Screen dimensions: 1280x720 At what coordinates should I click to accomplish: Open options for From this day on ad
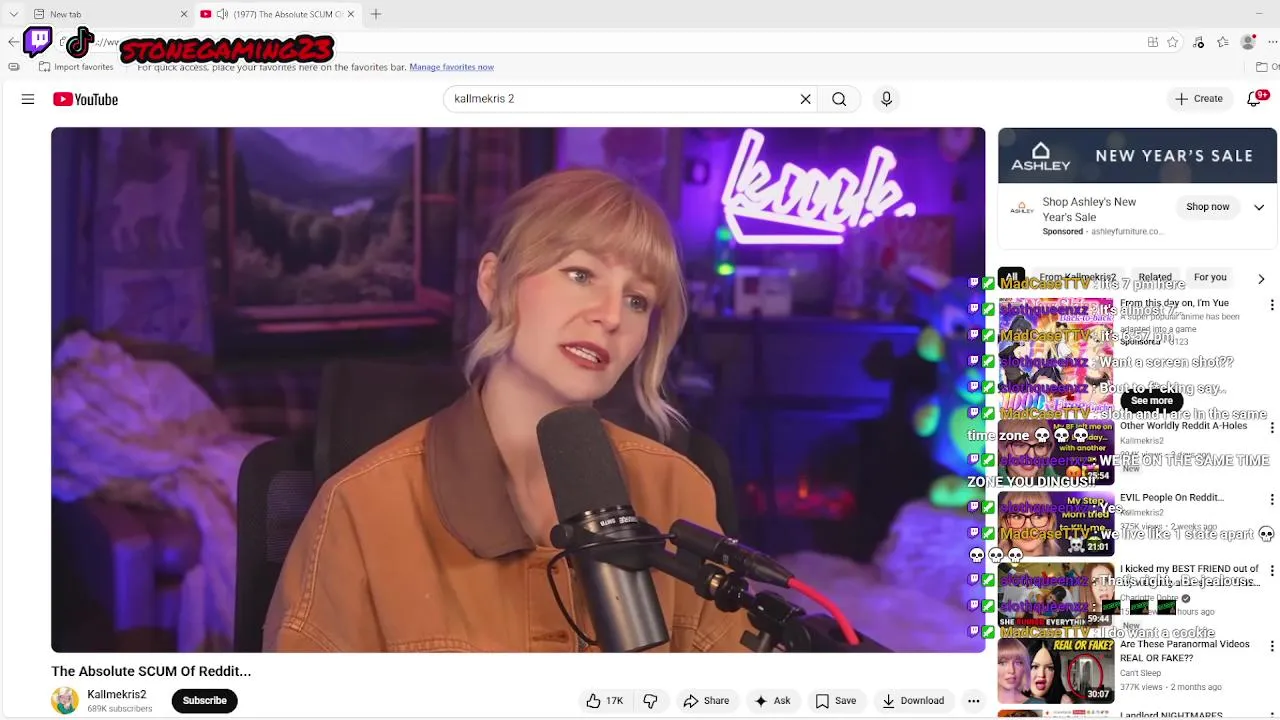pos(1272,305)
